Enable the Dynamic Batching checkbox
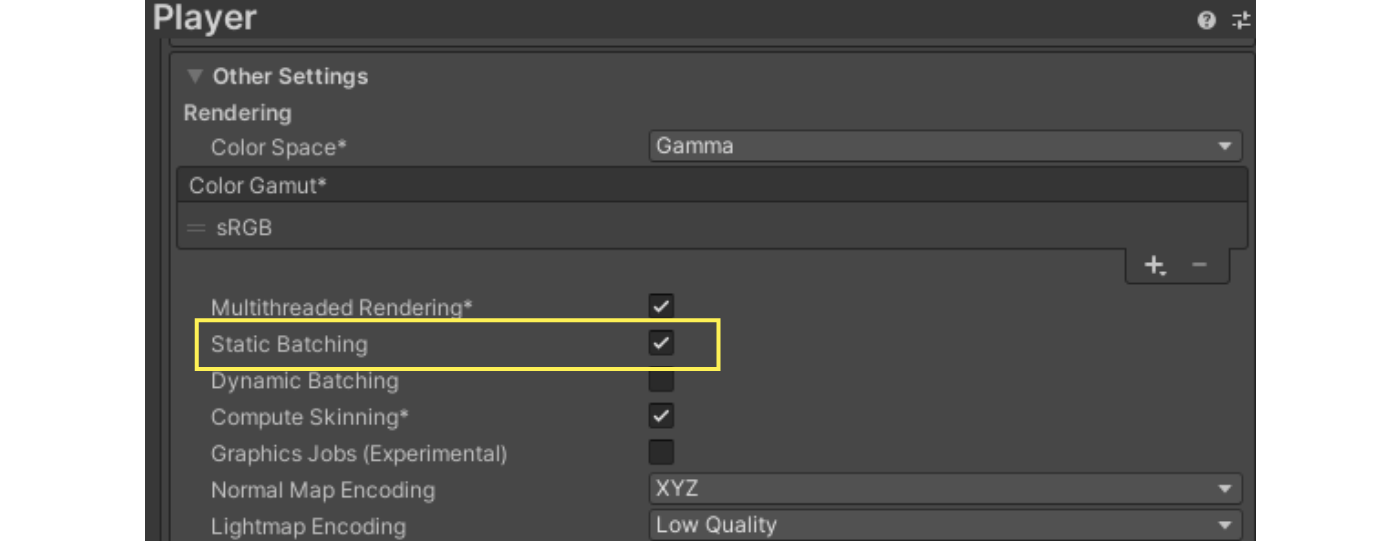The width and height of the screenshot is (1400, 541). (x=661, y=380)
